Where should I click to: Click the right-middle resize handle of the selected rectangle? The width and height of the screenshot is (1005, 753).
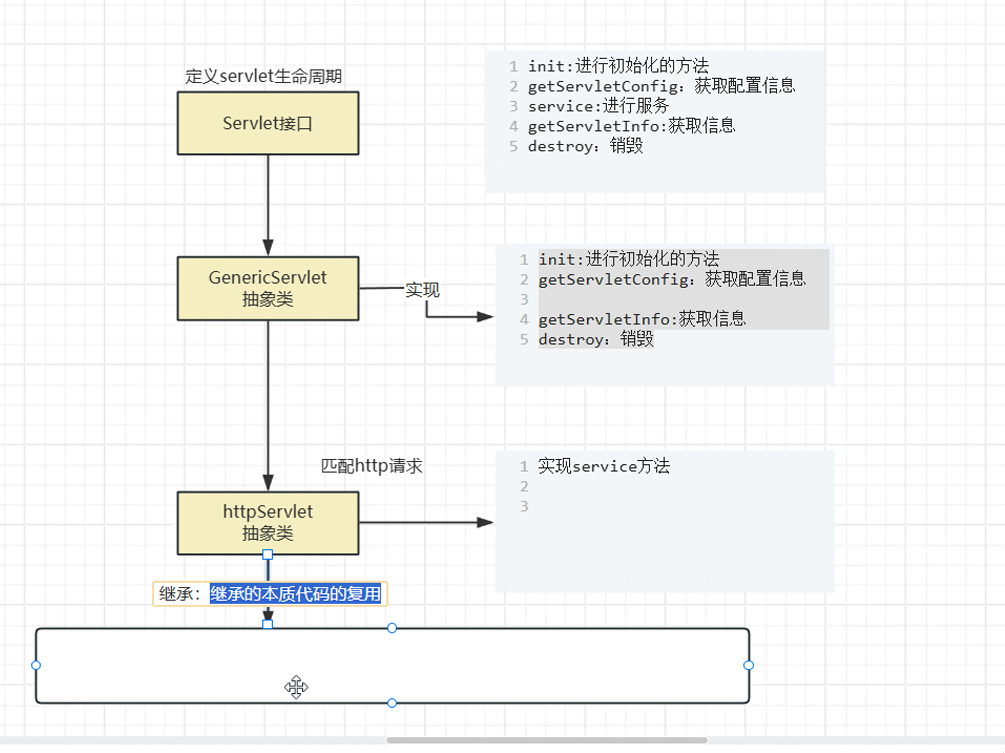pos(749,665)
